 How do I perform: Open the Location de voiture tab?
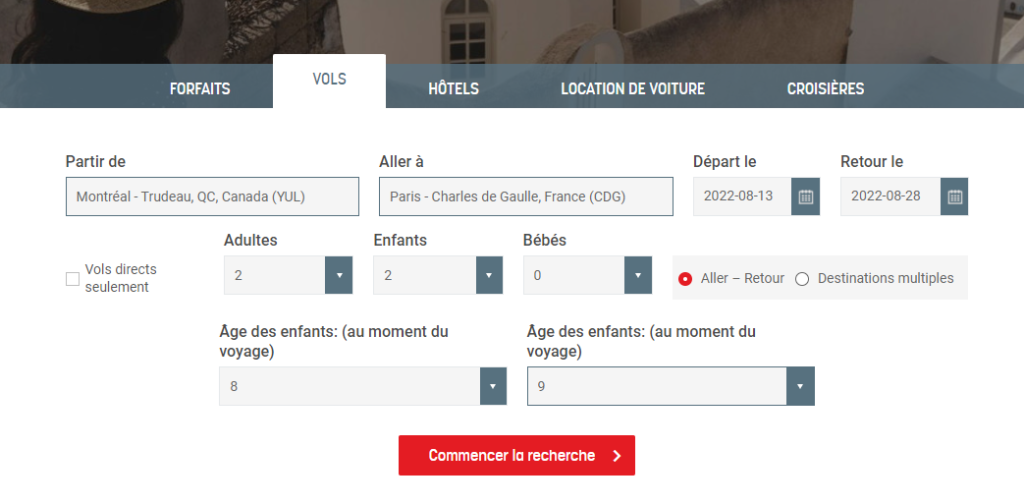click(632, 89)
